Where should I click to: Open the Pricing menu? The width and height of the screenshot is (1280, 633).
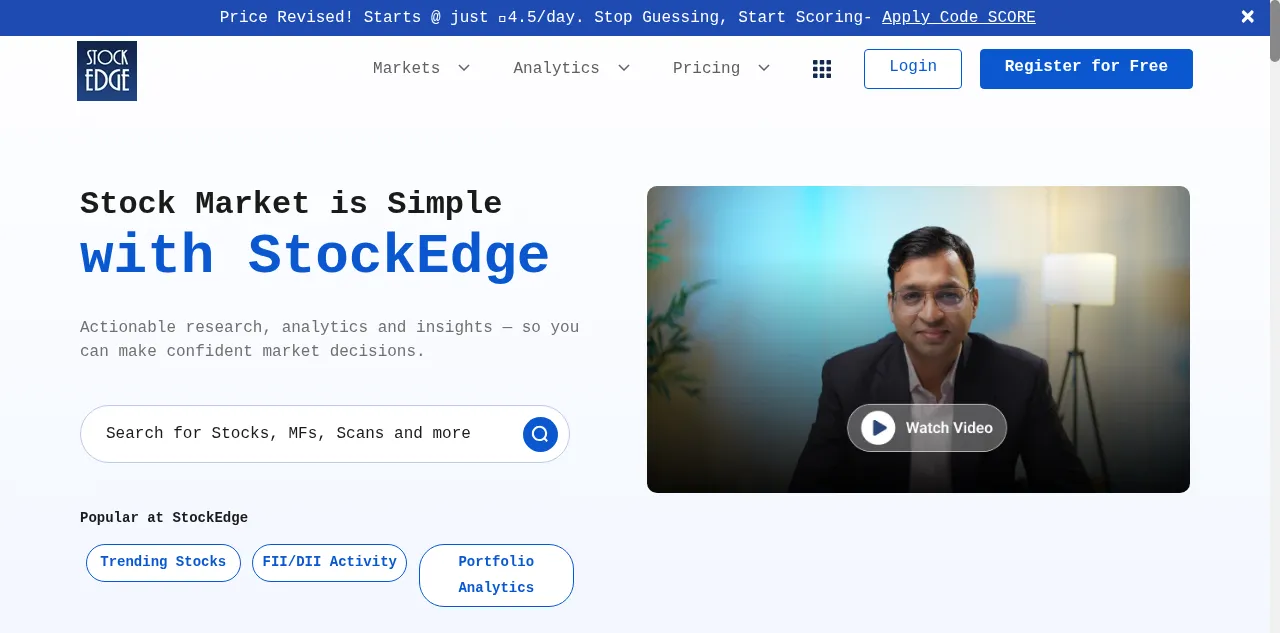tap(706, 68)
